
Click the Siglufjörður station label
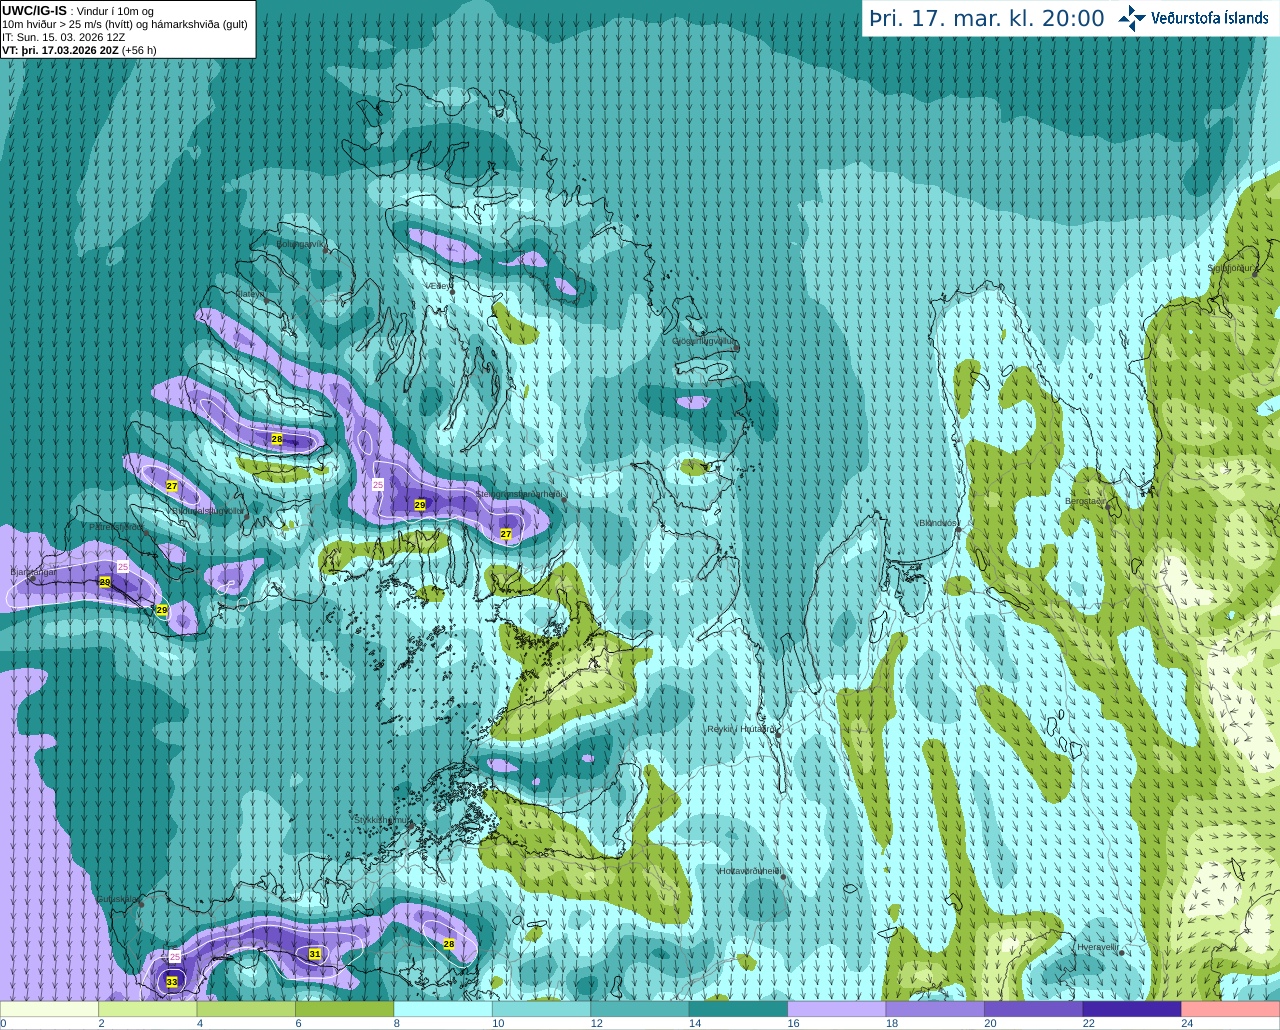click(1231, 268)
